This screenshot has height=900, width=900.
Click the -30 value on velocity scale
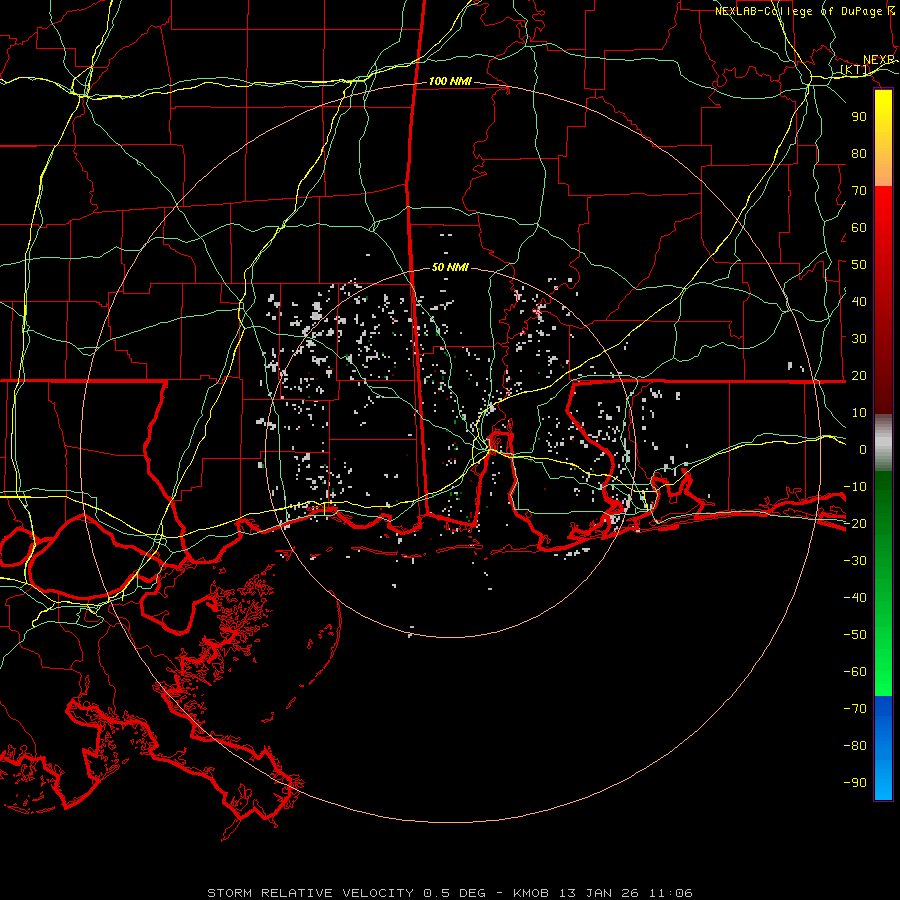[x=855, y=561]
